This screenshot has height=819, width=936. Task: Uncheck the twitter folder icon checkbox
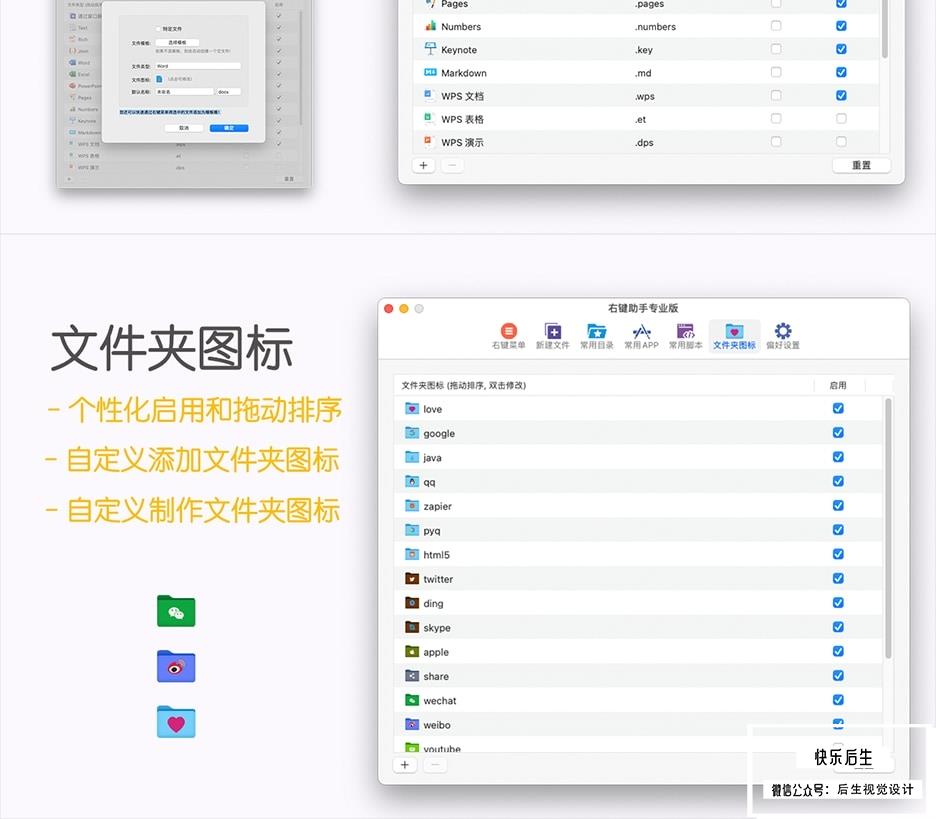838,578
